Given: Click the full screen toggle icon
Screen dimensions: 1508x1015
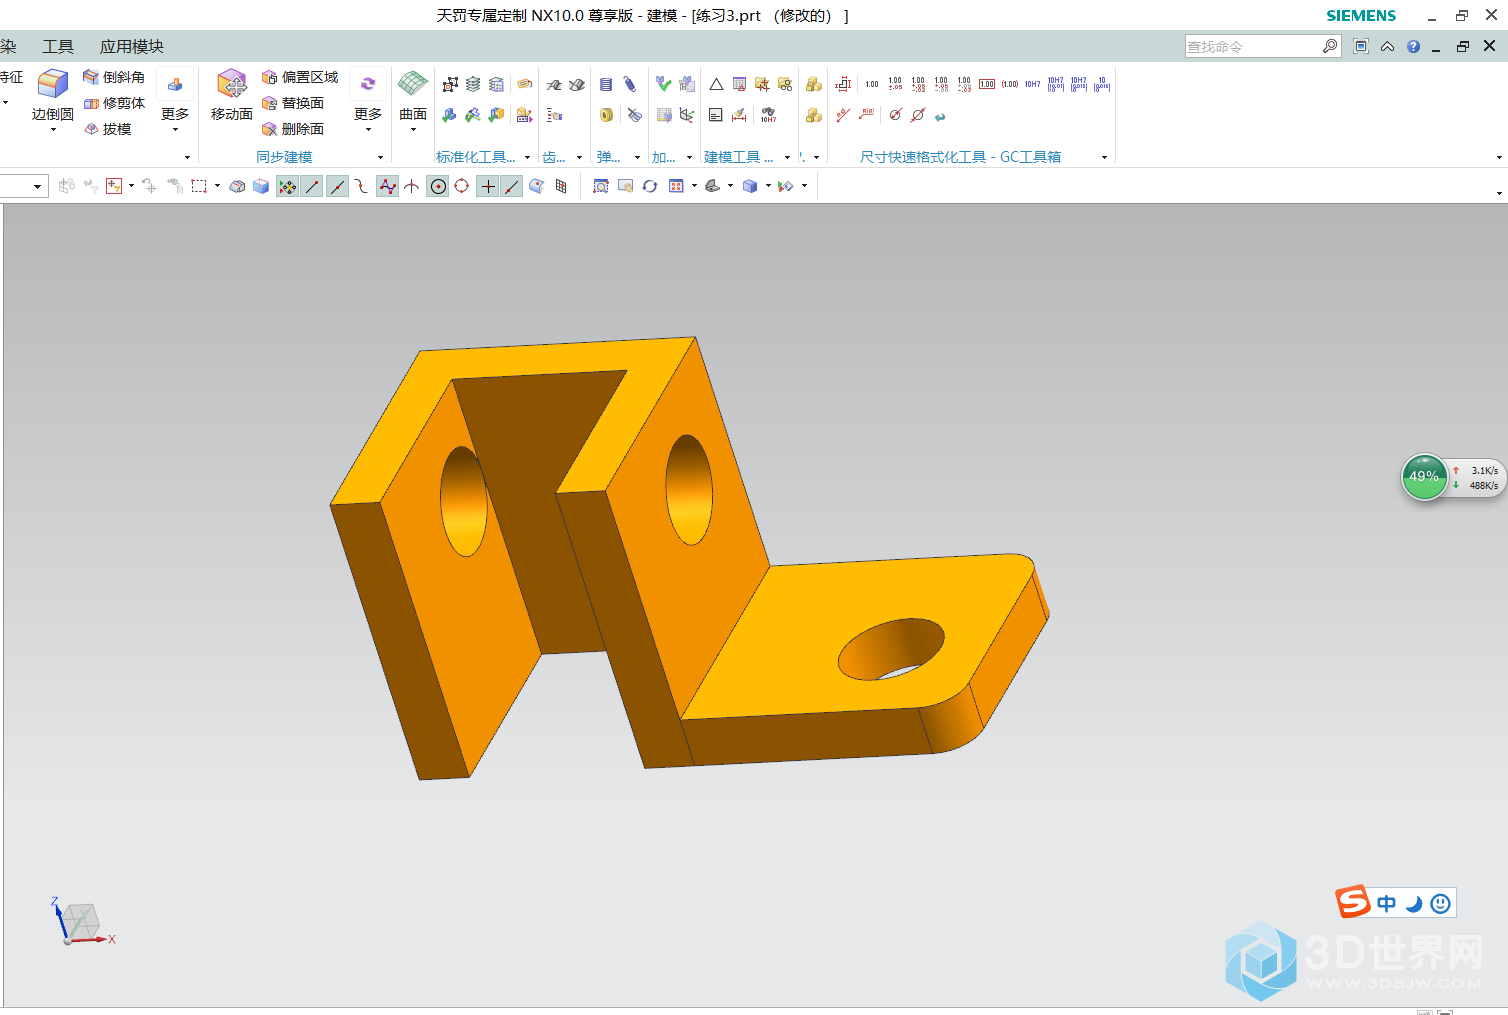Looking at the screenshot, I should point(1360,46).
